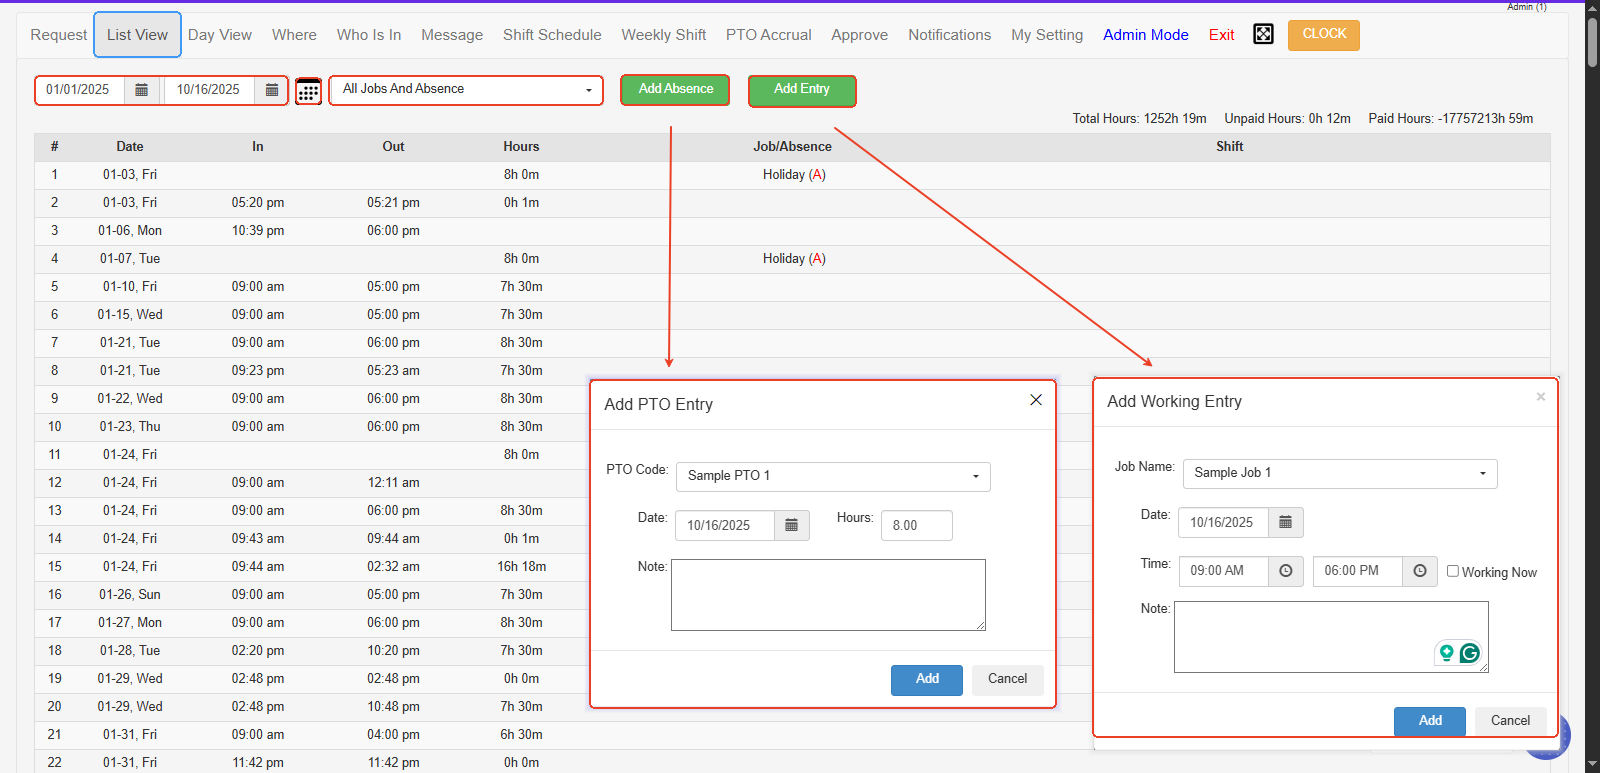This screenshot has width=1600, height=773.
Task: Open the start date calendar picker
Action: pos(141,90)
